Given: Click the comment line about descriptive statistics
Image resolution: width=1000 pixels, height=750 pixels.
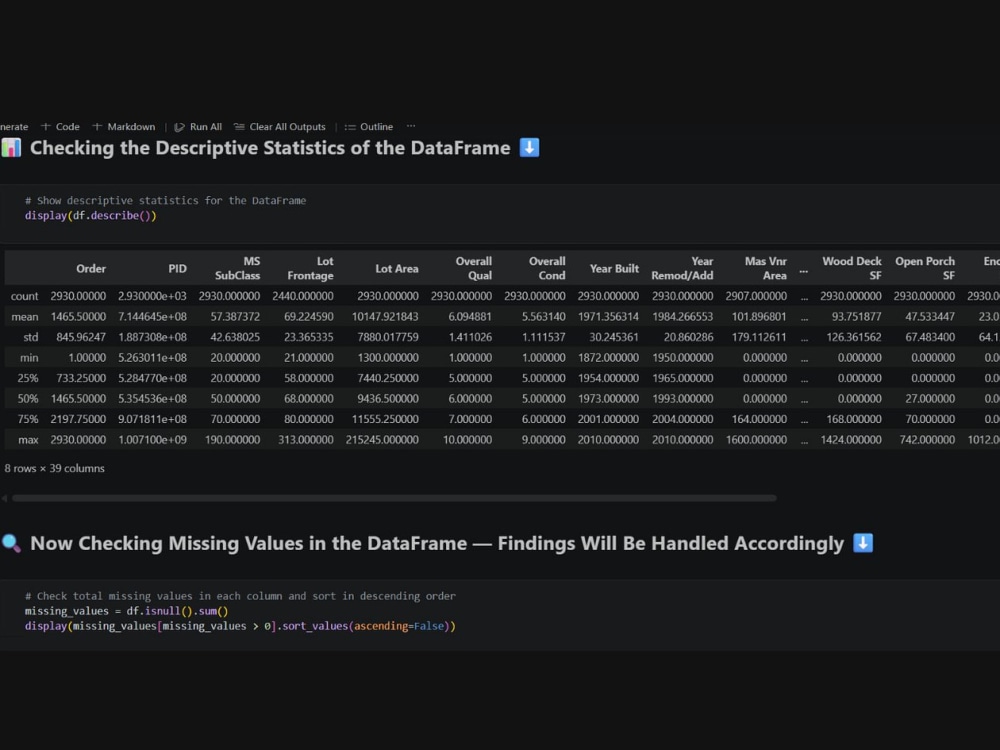Looking at the screenshot, I should pyautogui.click(x=165, y=200).
